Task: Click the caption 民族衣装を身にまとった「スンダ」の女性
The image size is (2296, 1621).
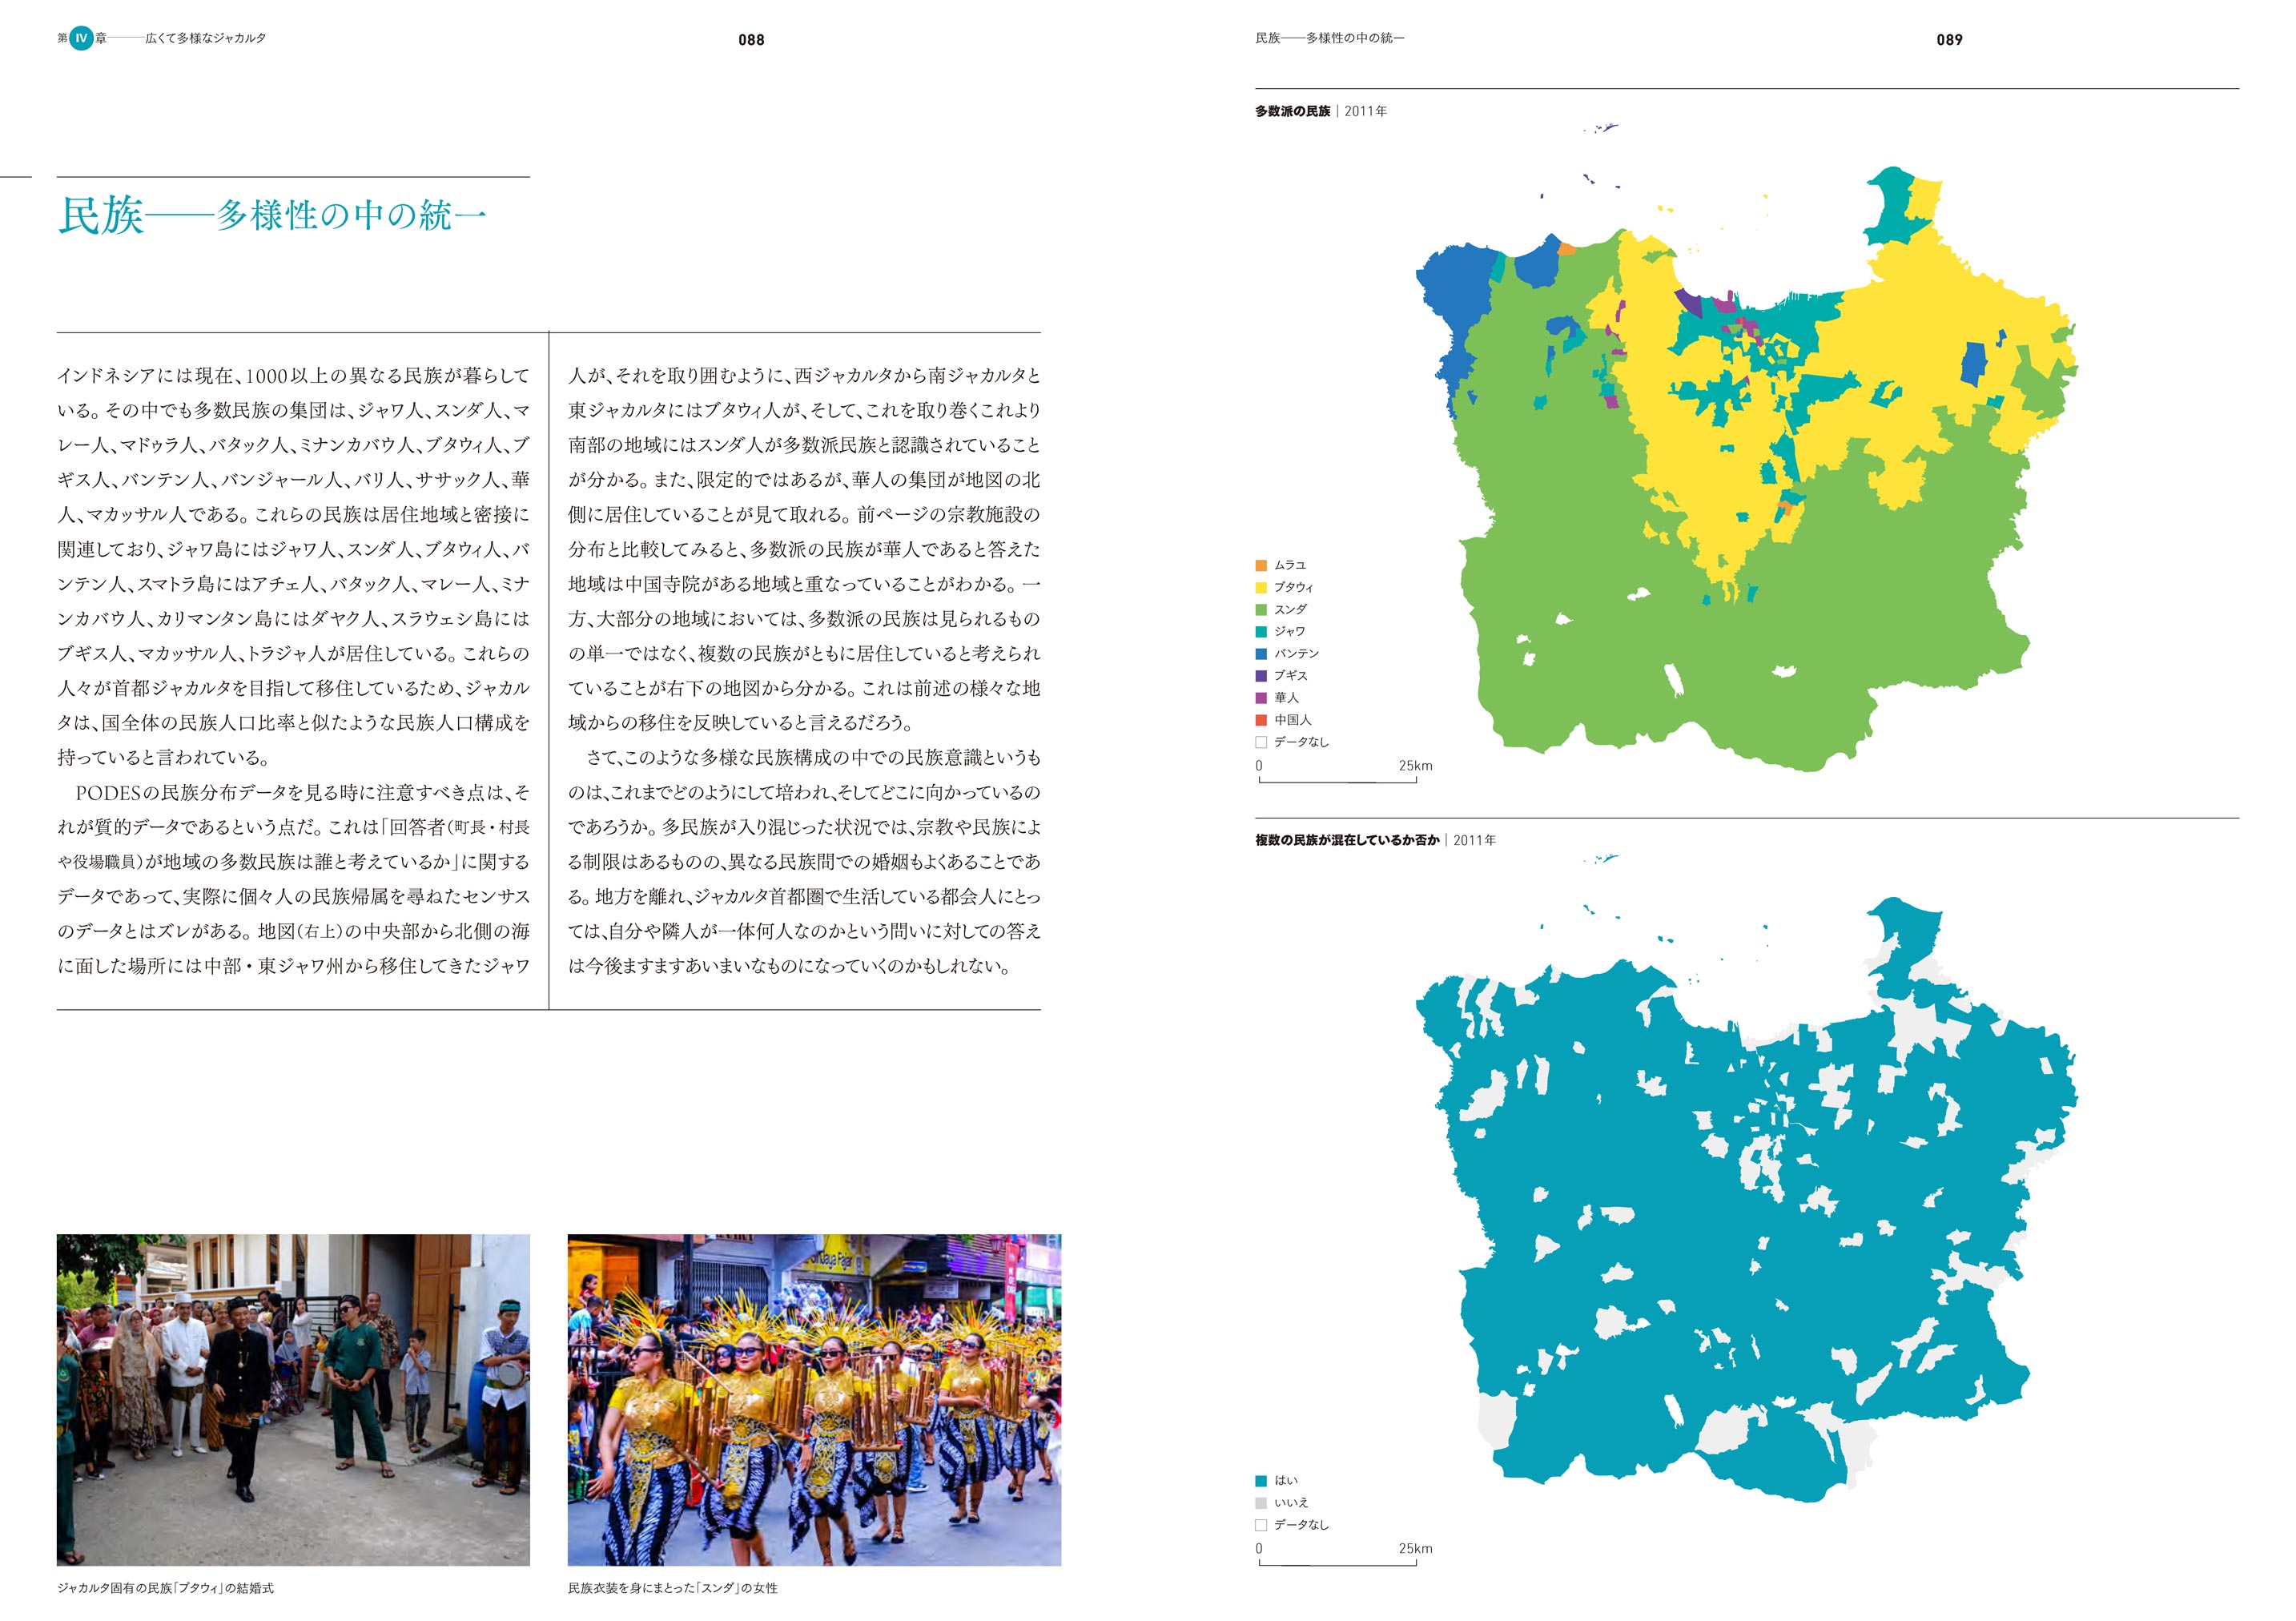Action: (x=672, y=1588)
